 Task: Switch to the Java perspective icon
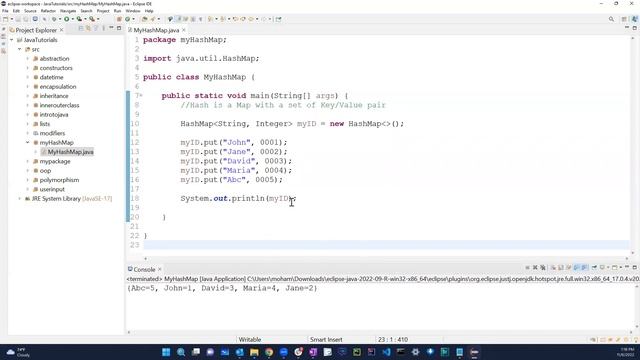pyautogui.click(x=634, y=19)
